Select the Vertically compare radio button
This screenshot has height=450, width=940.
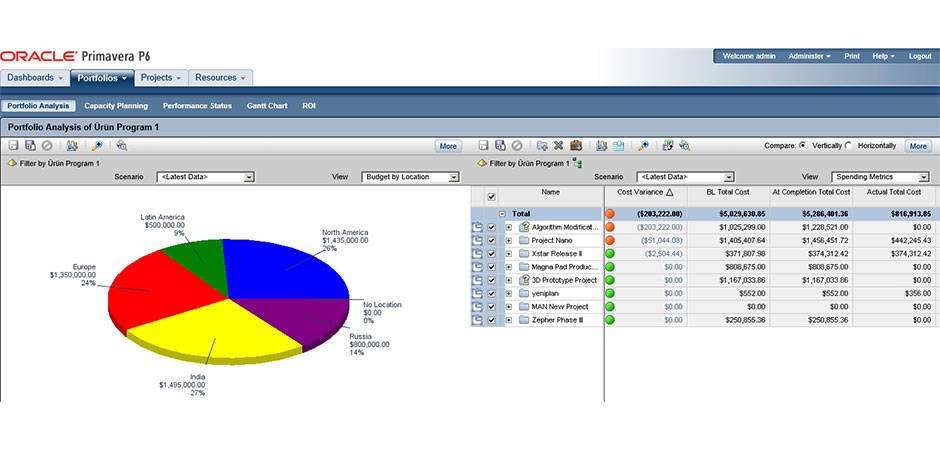tap(803, 146)
